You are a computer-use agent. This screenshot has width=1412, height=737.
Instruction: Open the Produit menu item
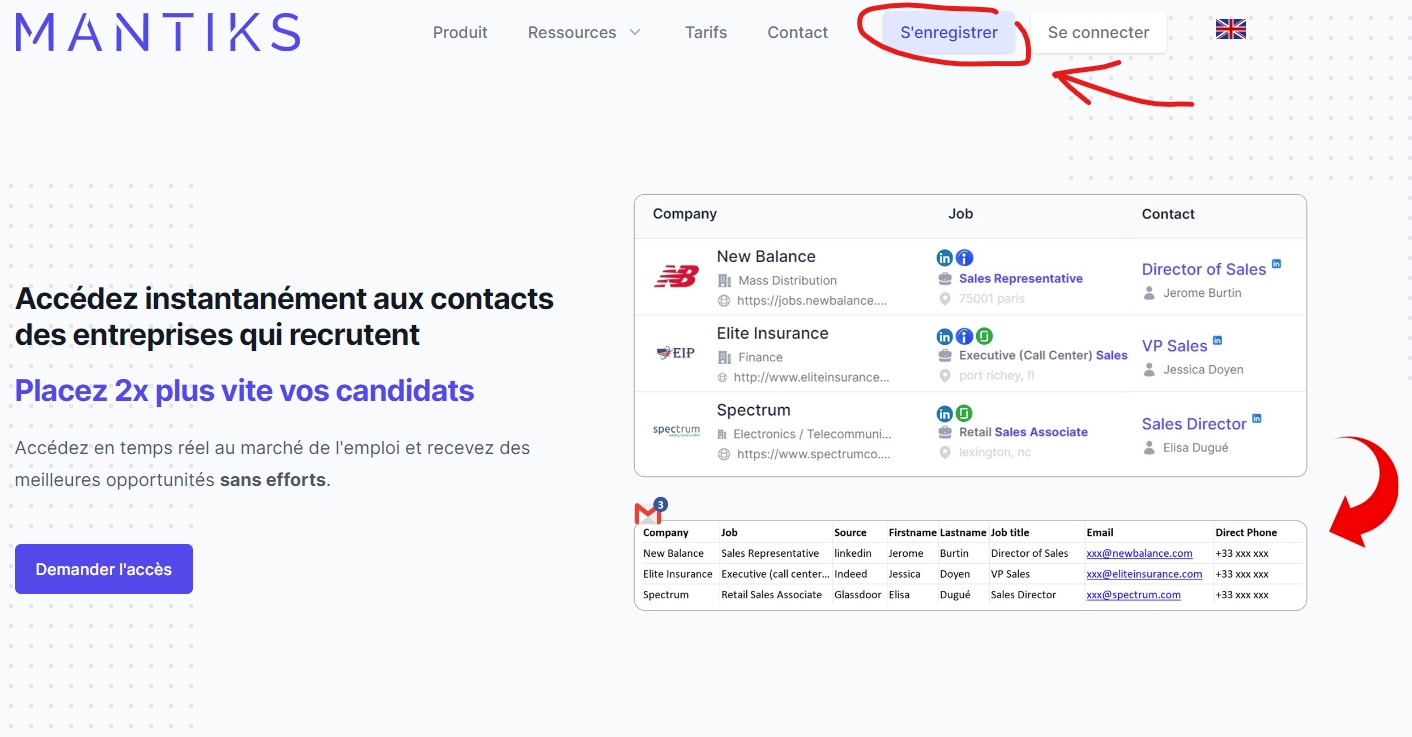click(x=460, y=32)
